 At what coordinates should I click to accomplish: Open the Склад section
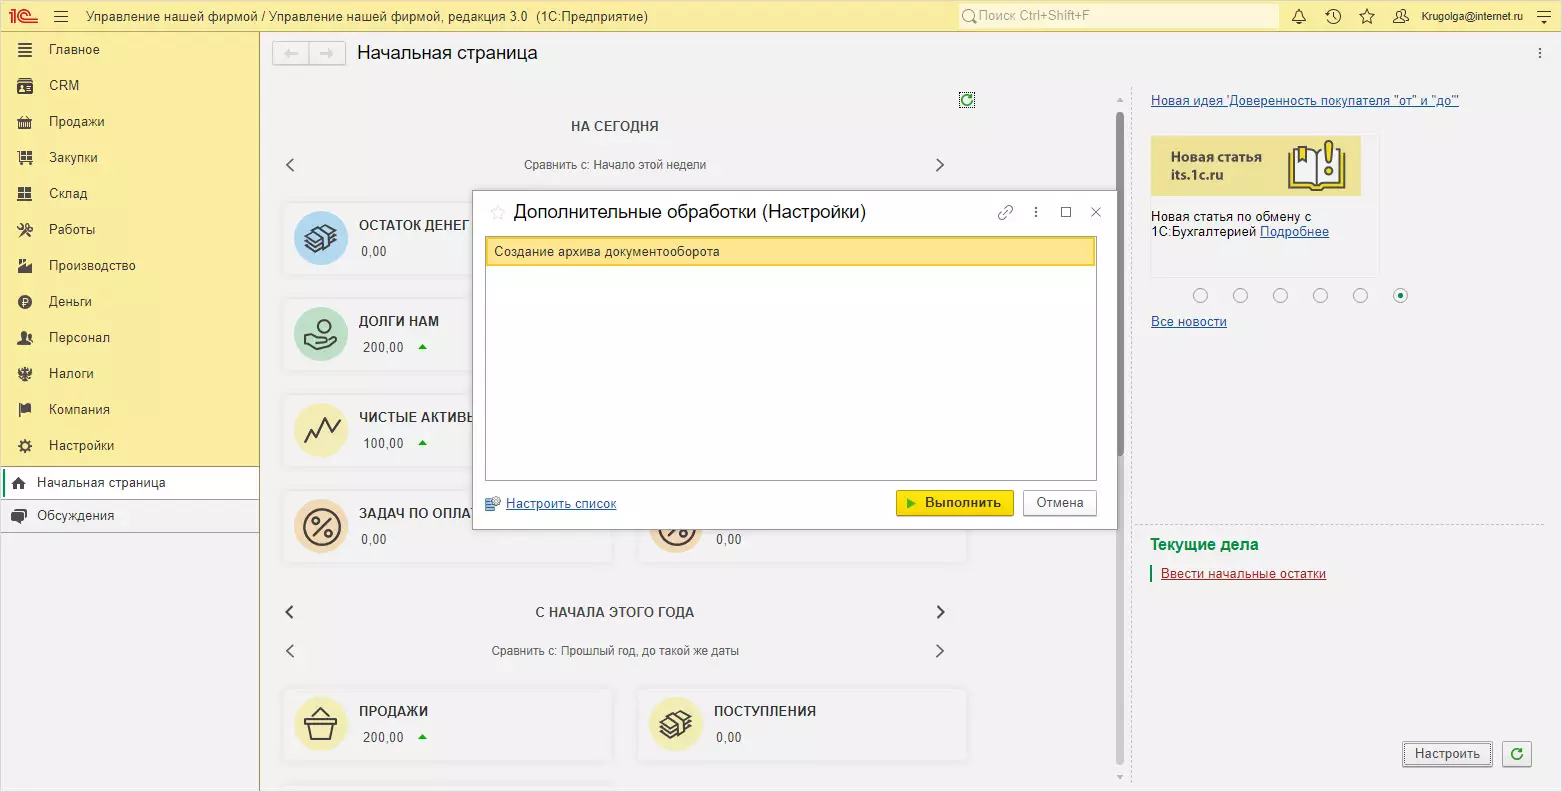point(130,194)
